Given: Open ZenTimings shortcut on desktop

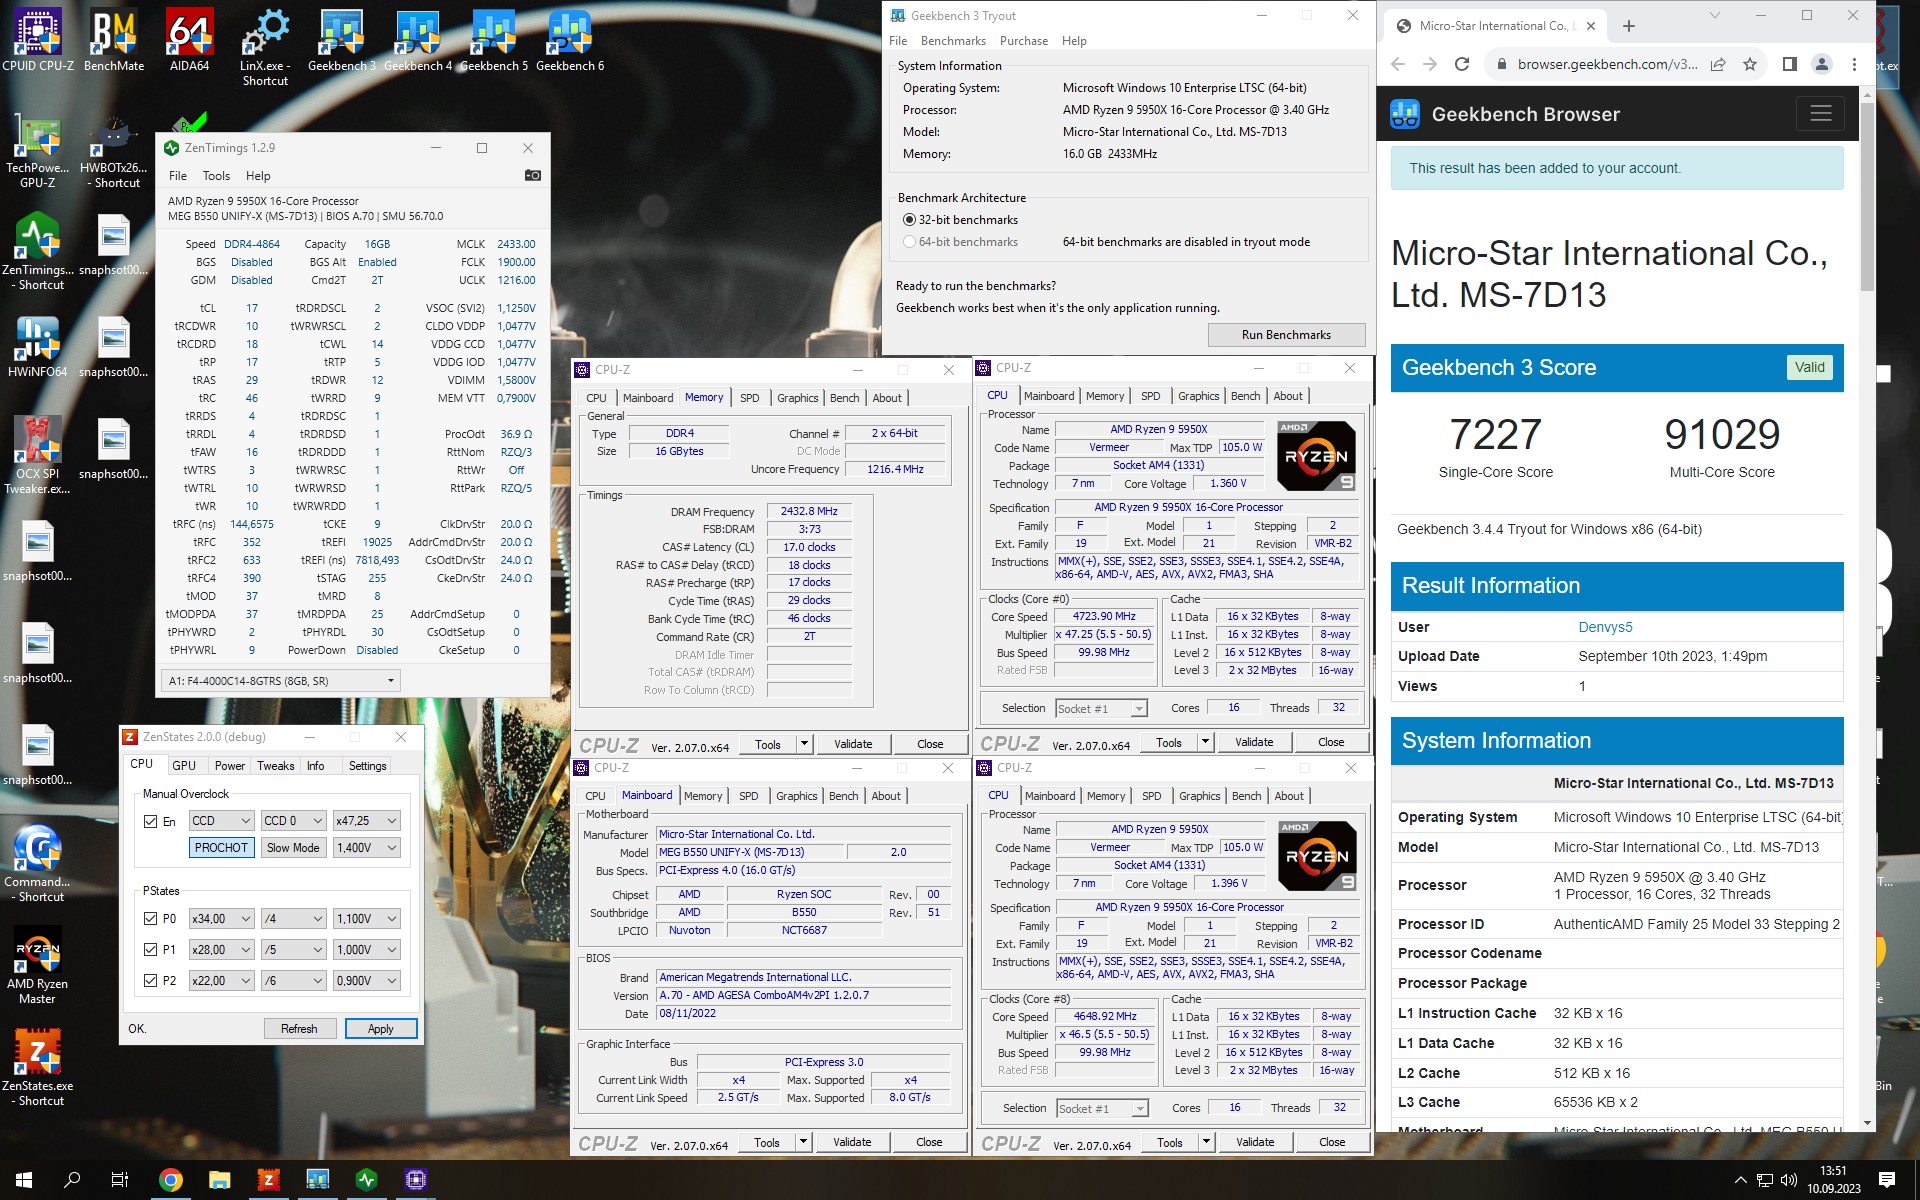Looking at the screenshot, I should click(x=38, y=252).
